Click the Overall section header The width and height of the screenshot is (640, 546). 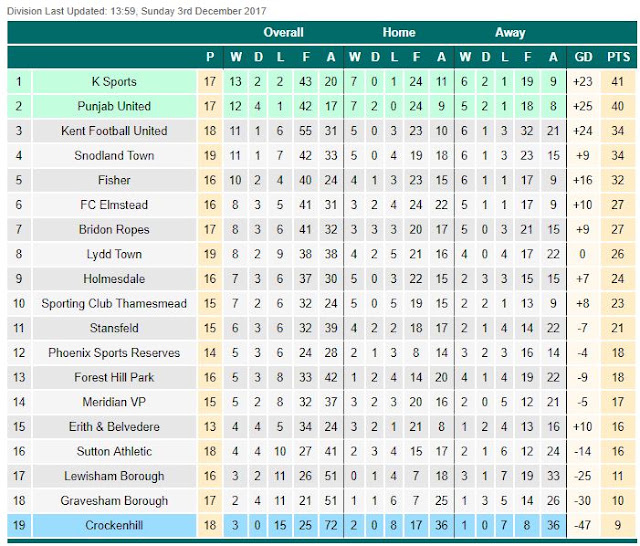(283, 32)
